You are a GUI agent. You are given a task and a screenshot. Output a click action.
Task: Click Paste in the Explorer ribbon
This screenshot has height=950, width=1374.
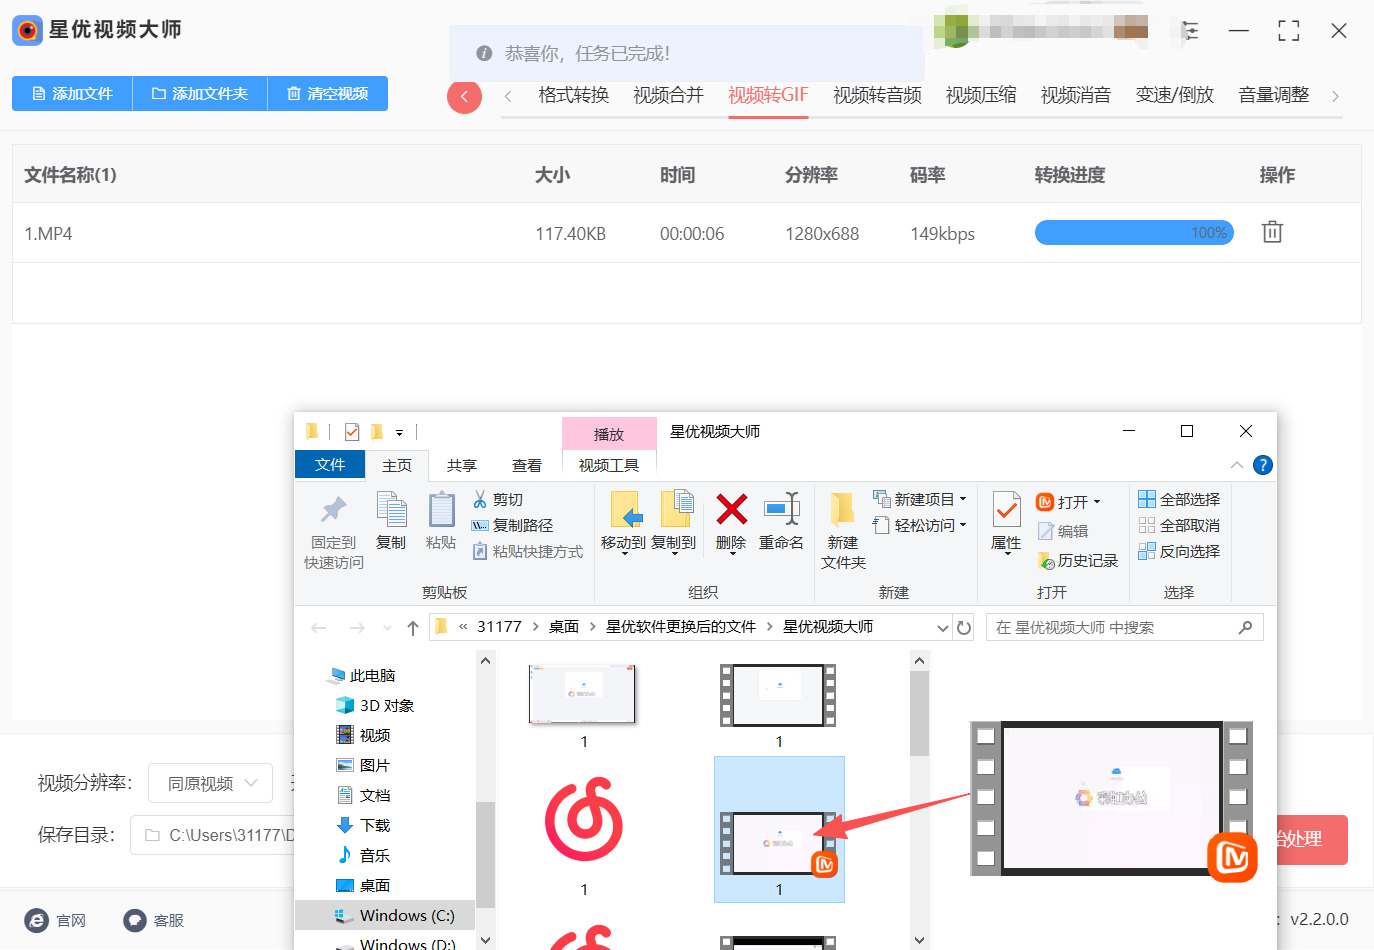(441, 521)
